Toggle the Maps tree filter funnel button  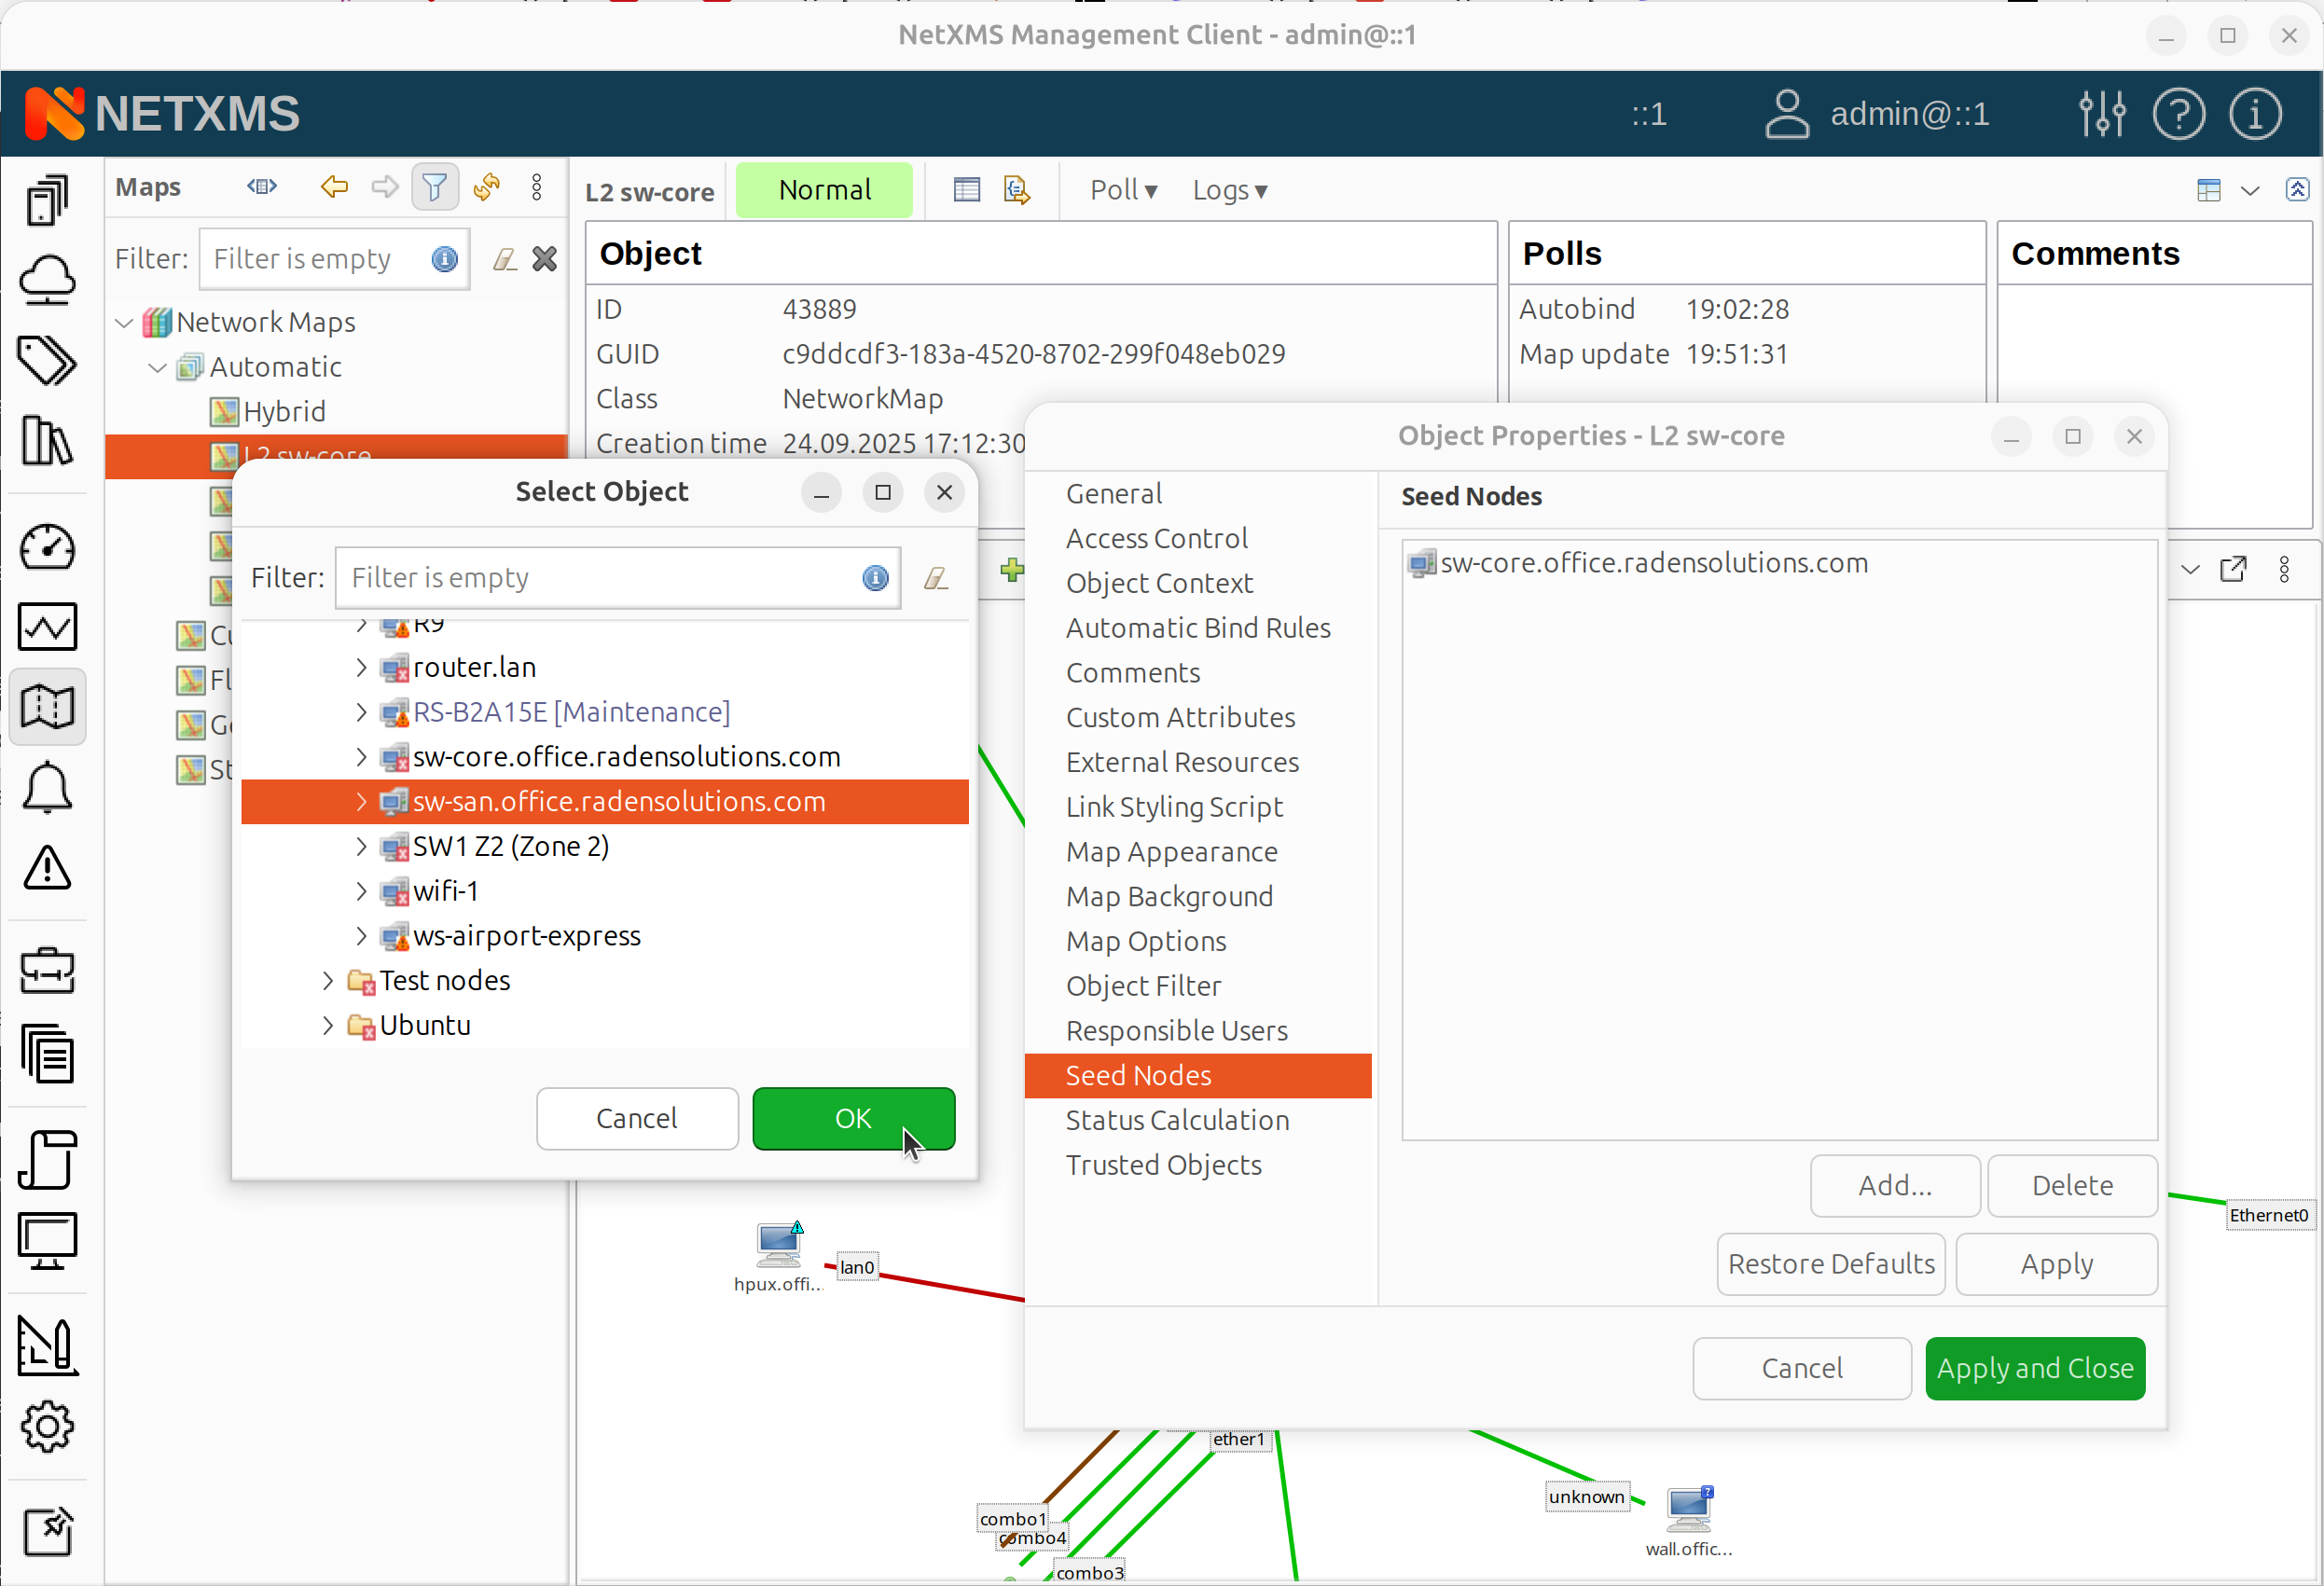point(435,187)
